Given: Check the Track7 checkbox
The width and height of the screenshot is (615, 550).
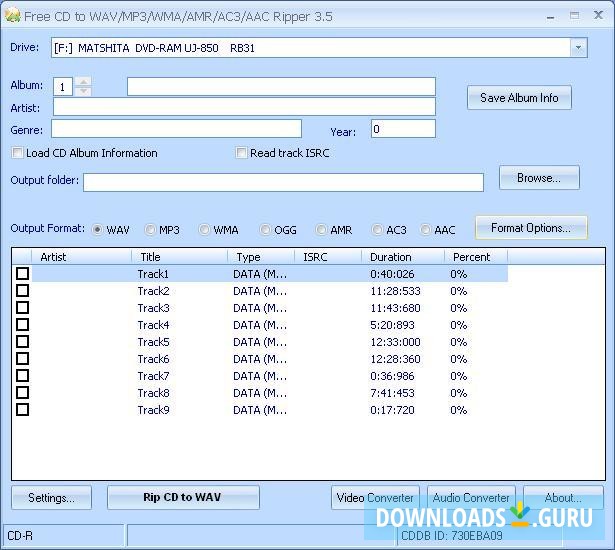Looking at the screenshot, I should coord(22,376).
